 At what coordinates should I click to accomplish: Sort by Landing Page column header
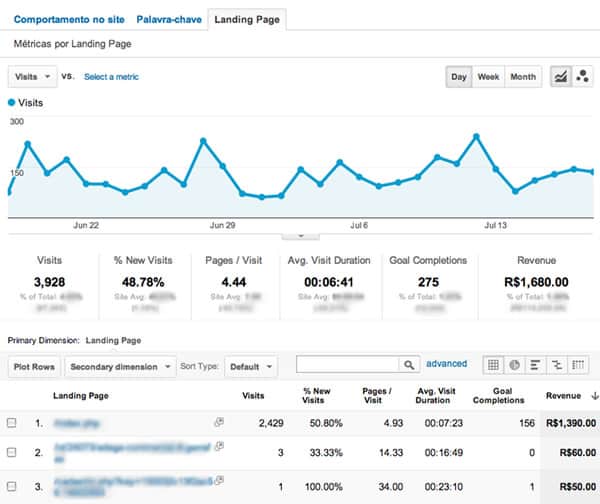pyautogui.click(x=81, y=396)
